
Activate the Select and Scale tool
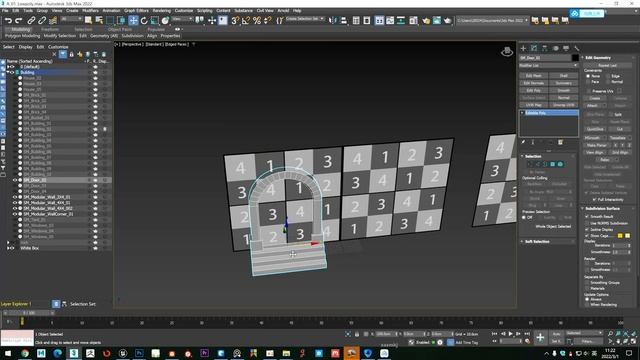coord(155,20)
